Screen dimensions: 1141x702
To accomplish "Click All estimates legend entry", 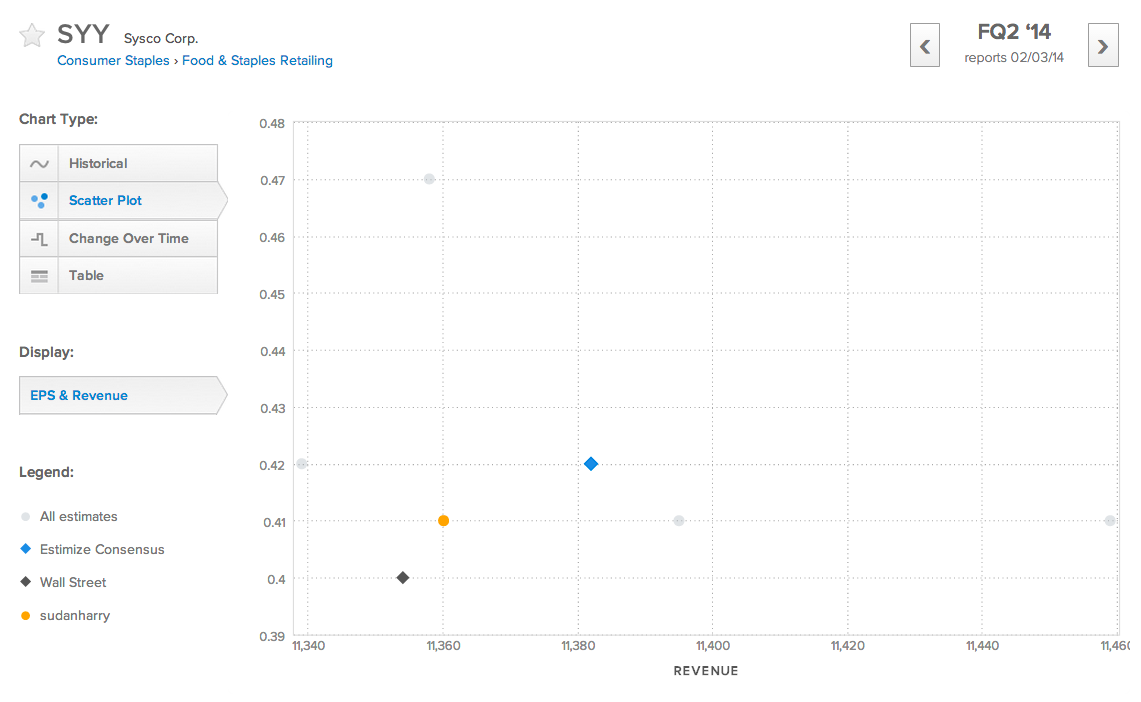I will 69,516.
